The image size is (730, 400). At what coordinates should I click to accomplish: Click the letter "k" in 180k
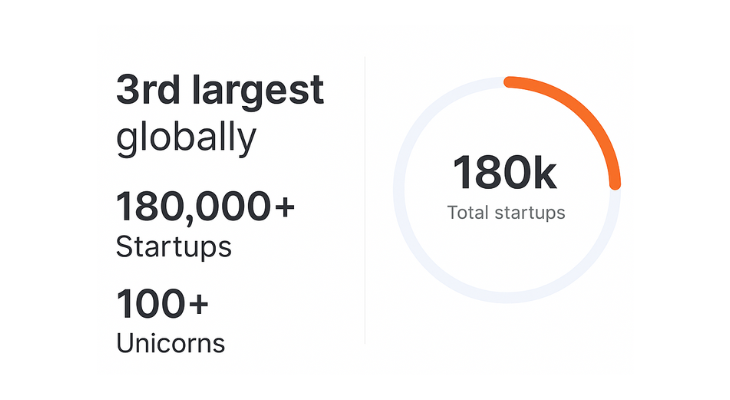pos(544,173)
